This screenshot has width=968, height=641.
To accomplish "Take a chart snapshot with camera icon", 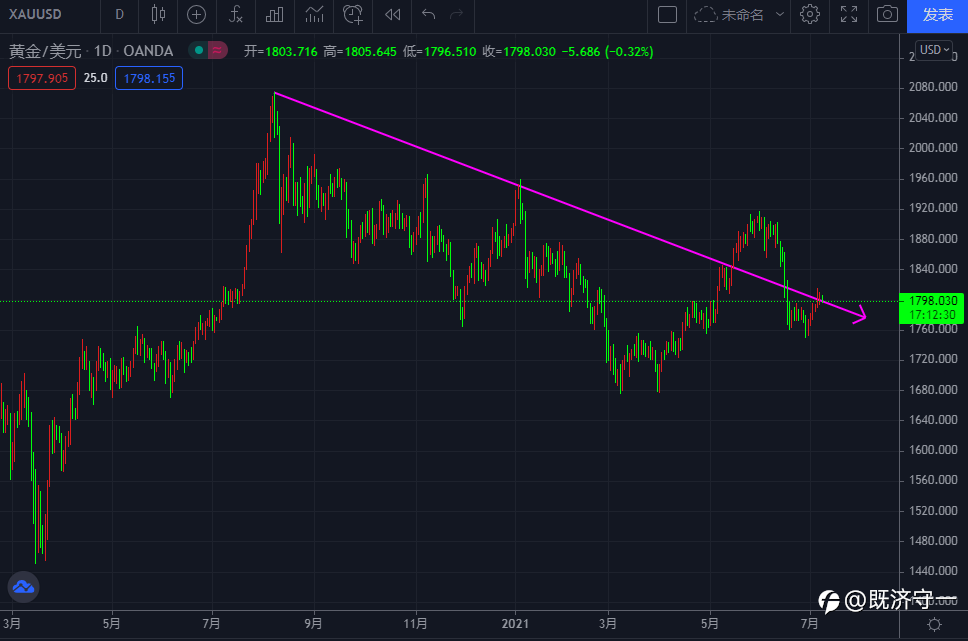I will click(887, 14).
